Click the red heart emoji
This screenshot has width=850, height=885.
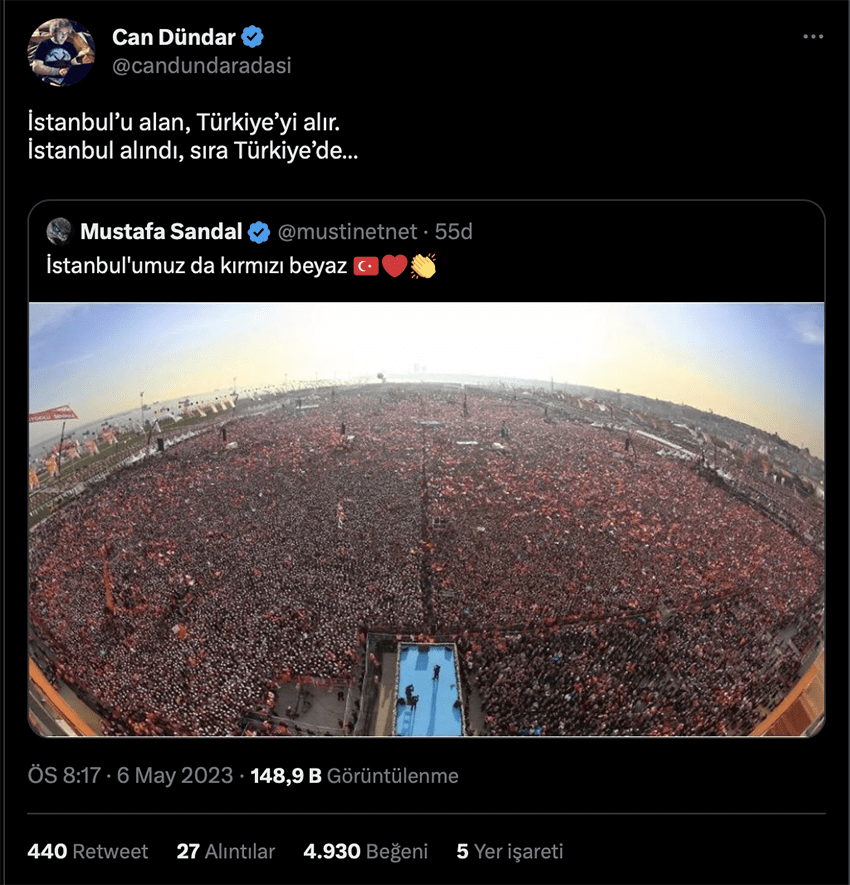point(394,267)
